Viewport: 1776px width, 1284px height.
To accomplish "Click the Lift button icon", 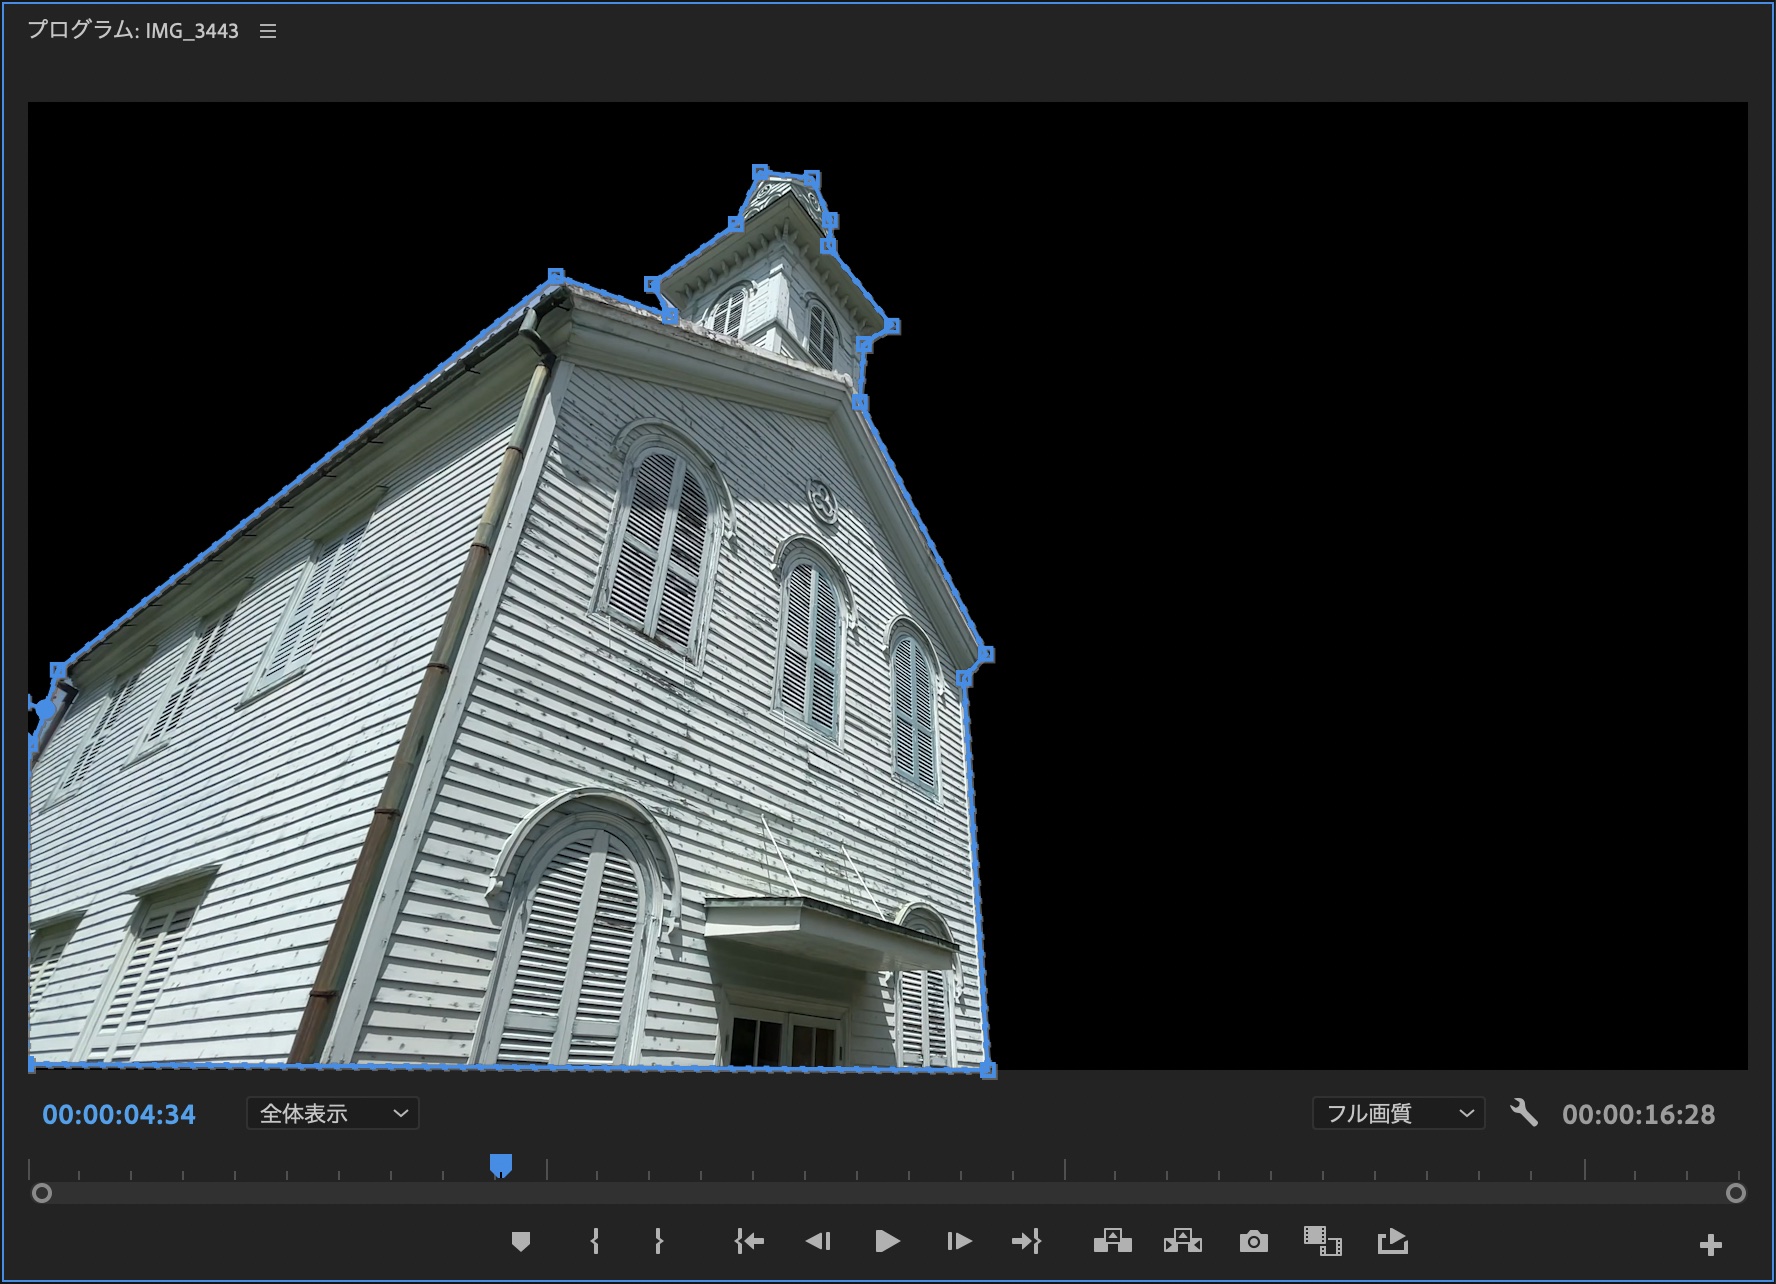I will 1112,1242.
